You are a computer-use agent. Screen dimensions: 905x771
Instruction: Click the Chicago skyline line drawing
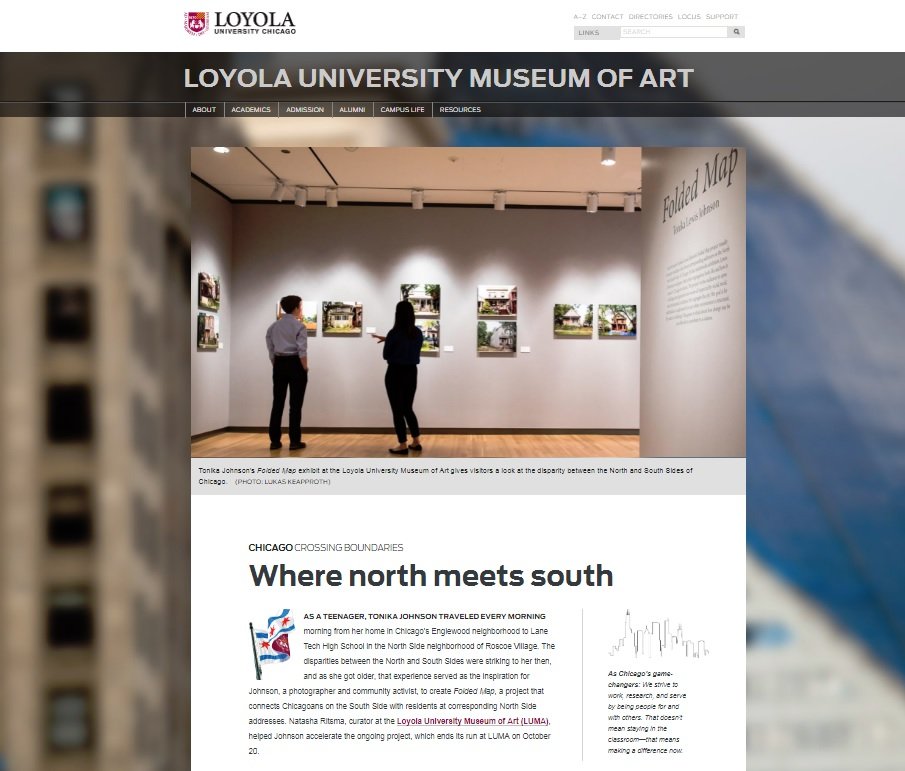tap(658, 634)
